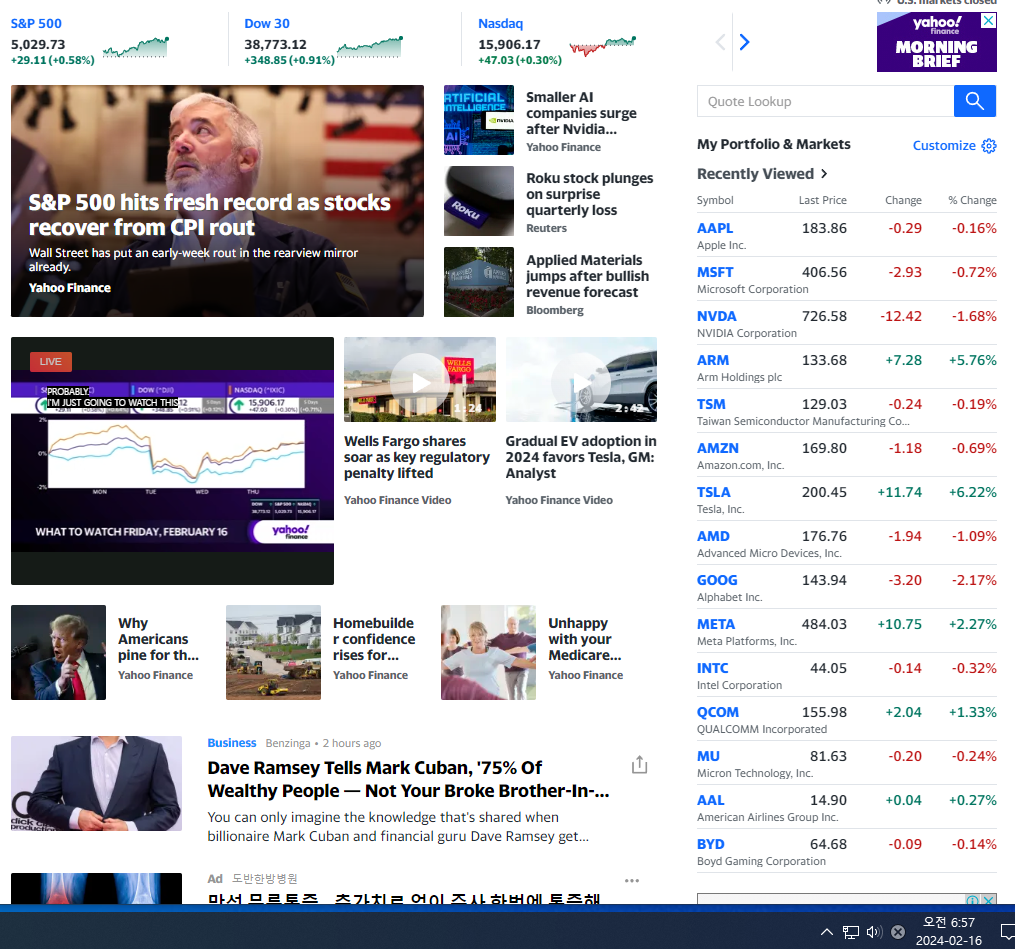Open the AMD ticker
1015x949 pixels.
coord(713,536)
